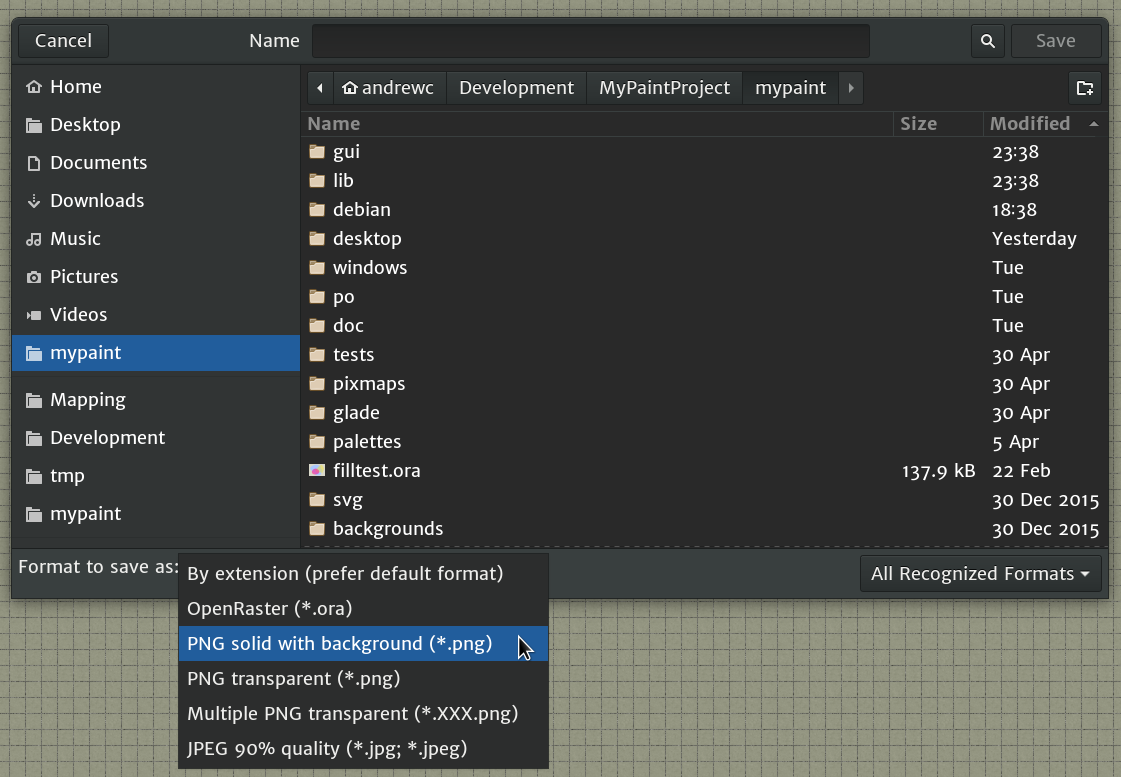Click the Save button
This screenshot has width=1121, height=777.
click(1056, 41)
